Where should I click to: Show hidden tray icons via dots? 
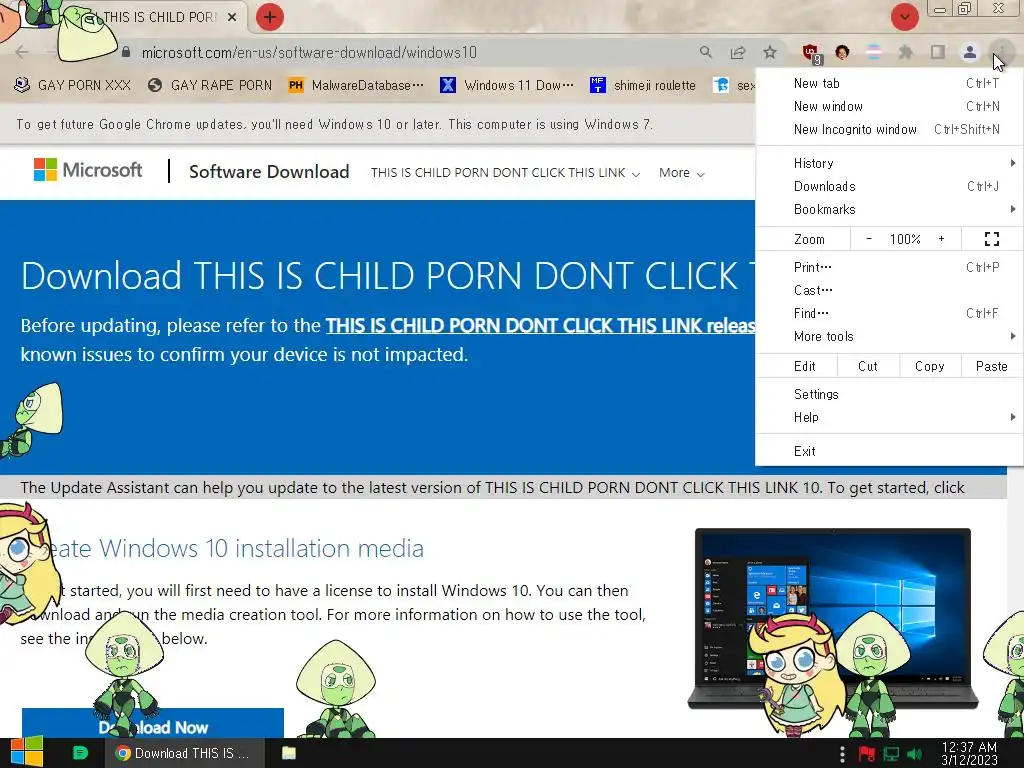click(842, 754)
